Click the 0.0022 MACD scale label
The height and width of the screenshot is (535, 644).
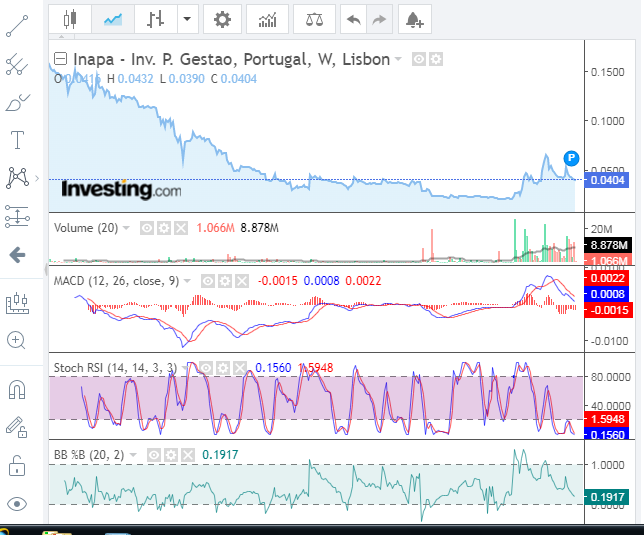pos(607,278)
